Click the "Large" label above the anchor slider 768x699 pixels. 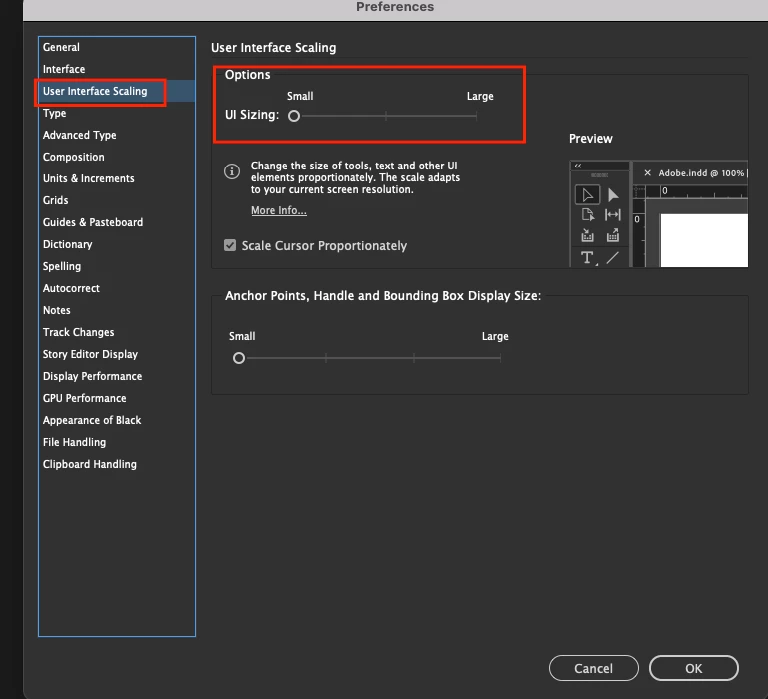click(495, 337)
